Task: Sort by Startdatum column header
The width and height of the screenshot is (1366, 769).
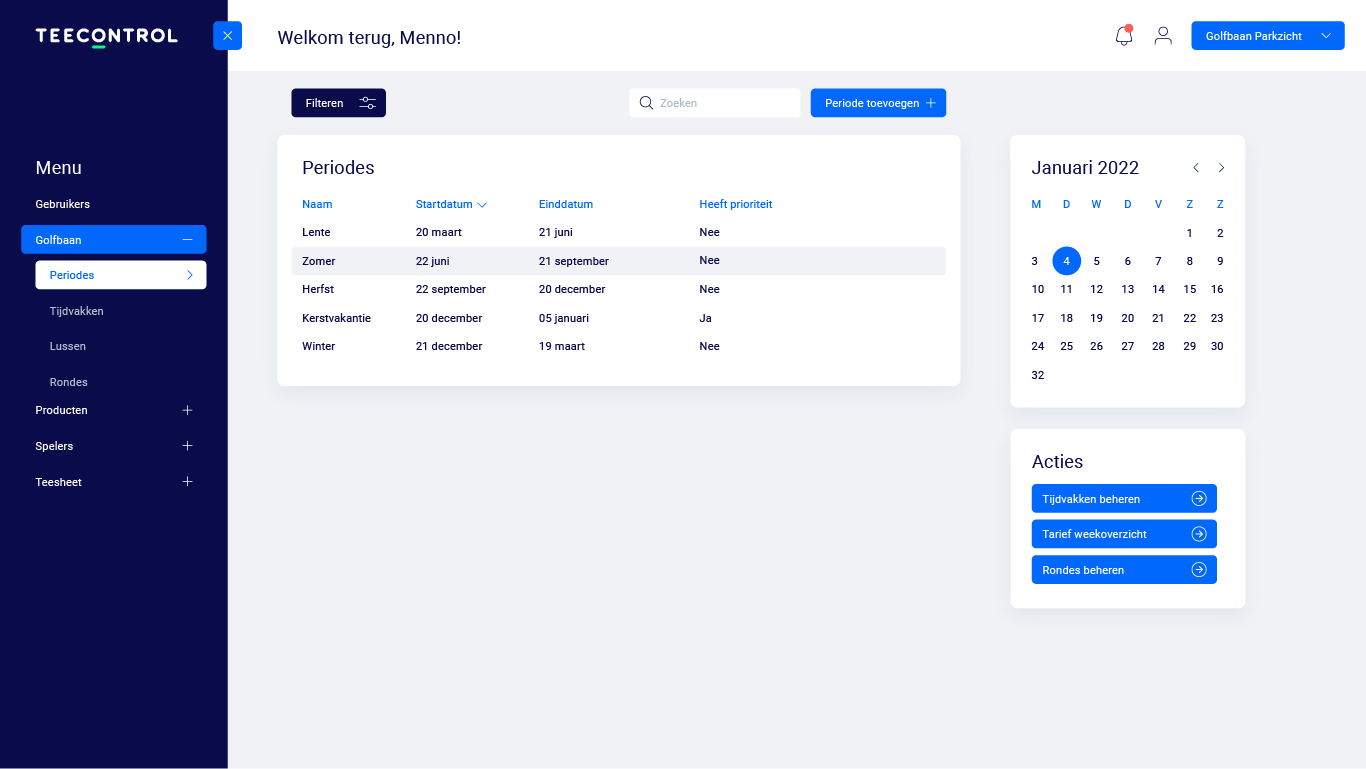Action: [451, 204]
